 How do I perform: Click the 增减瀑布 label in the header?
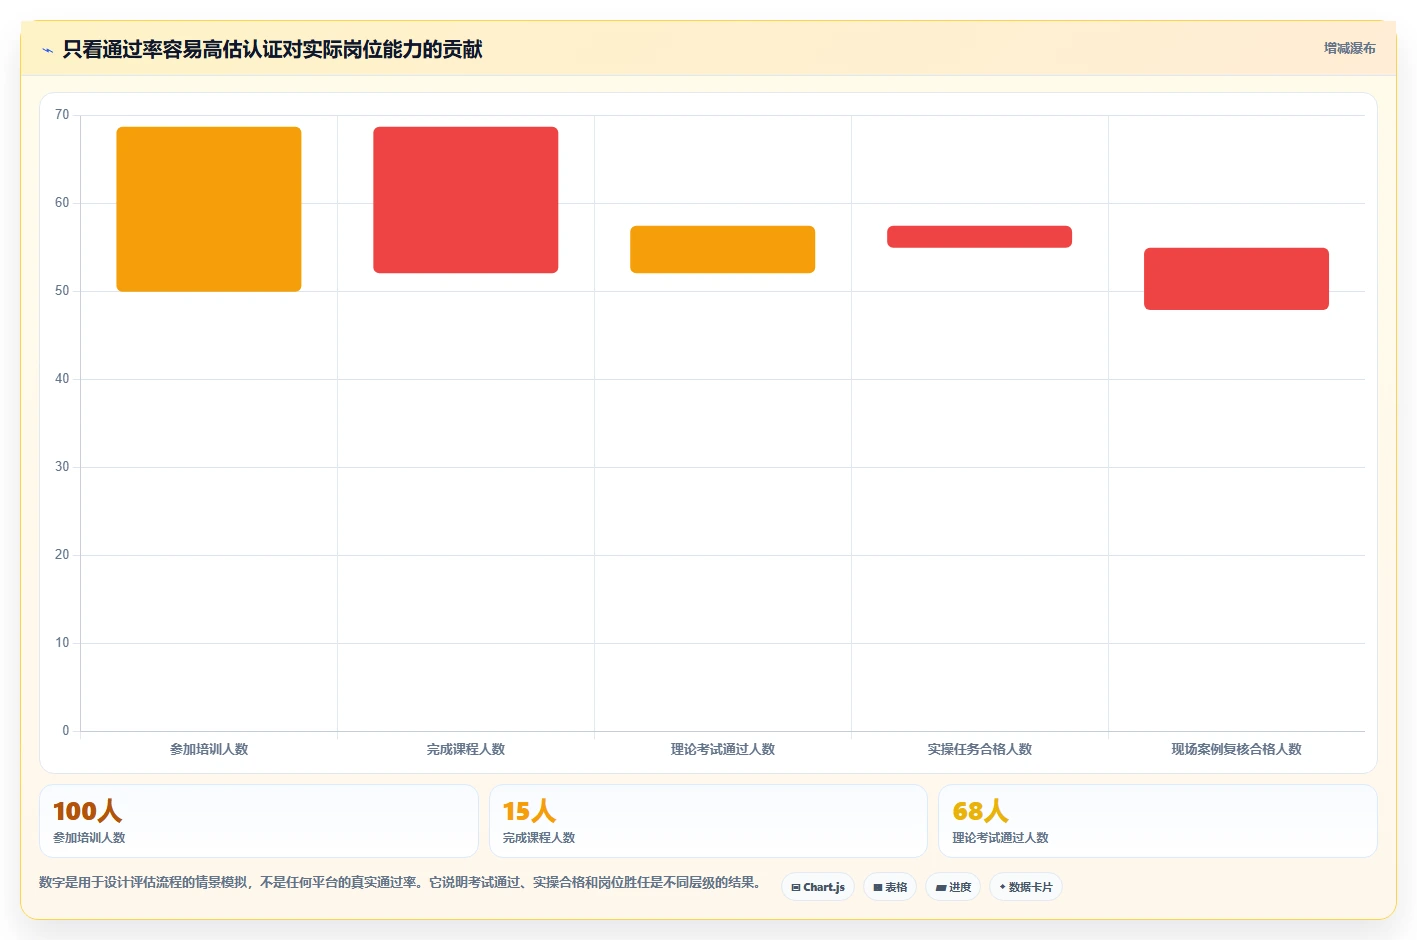1349,48
